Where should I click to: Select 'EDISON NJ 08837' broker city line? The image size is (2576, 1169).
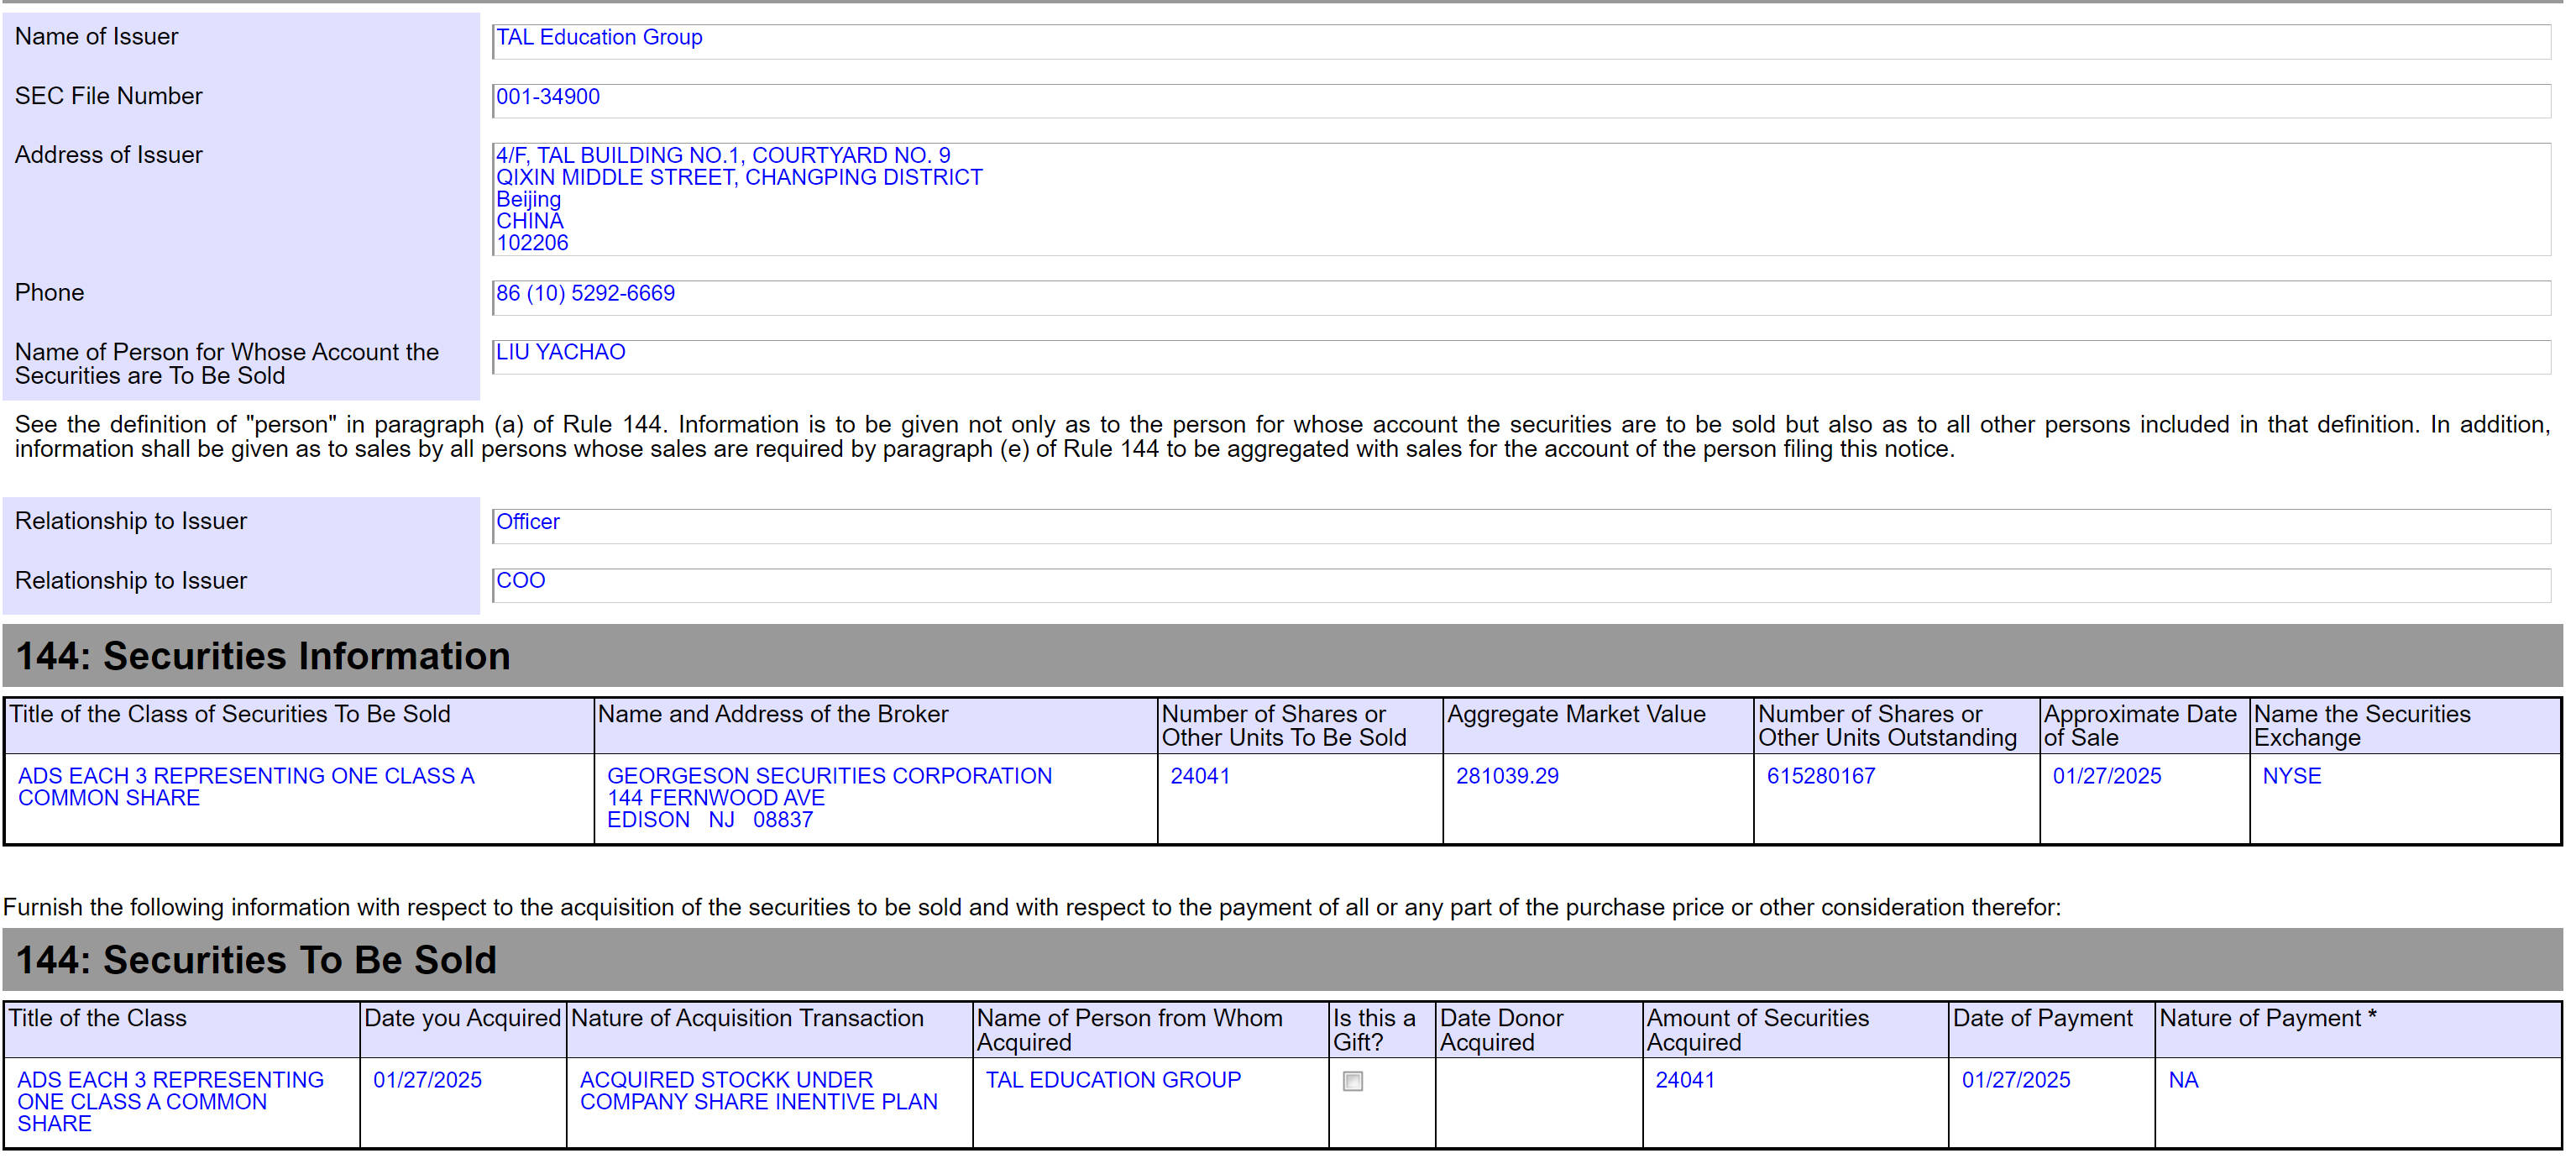click(710, 820)
